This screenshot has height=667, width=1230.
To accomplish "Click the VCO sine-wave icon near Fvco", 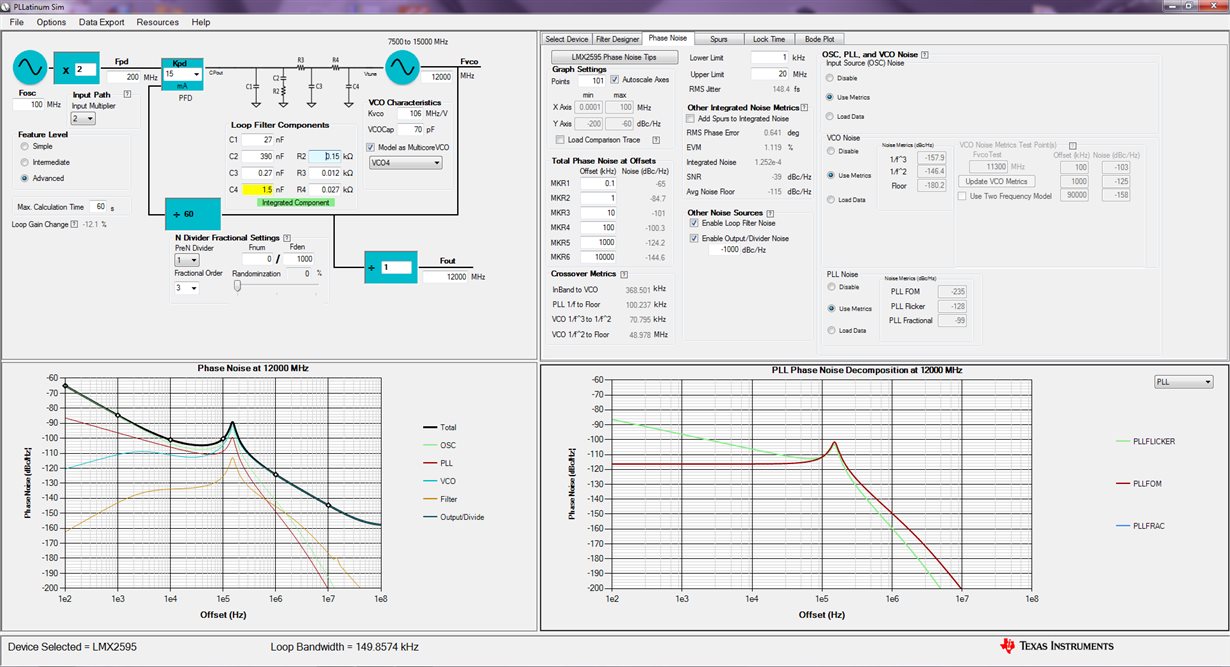I will 403,68.
